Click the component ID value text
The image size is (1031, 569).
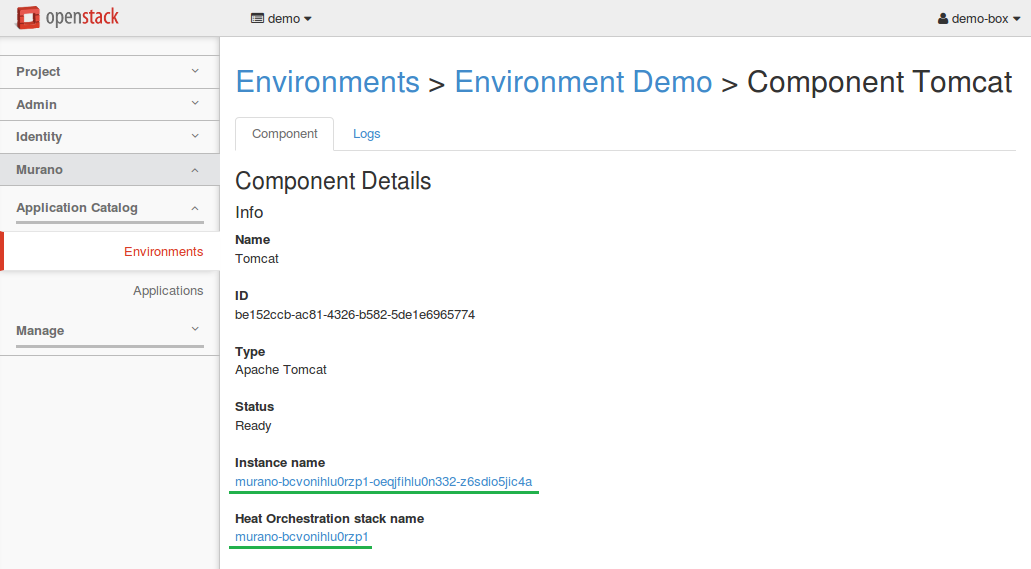pos(354,315)
